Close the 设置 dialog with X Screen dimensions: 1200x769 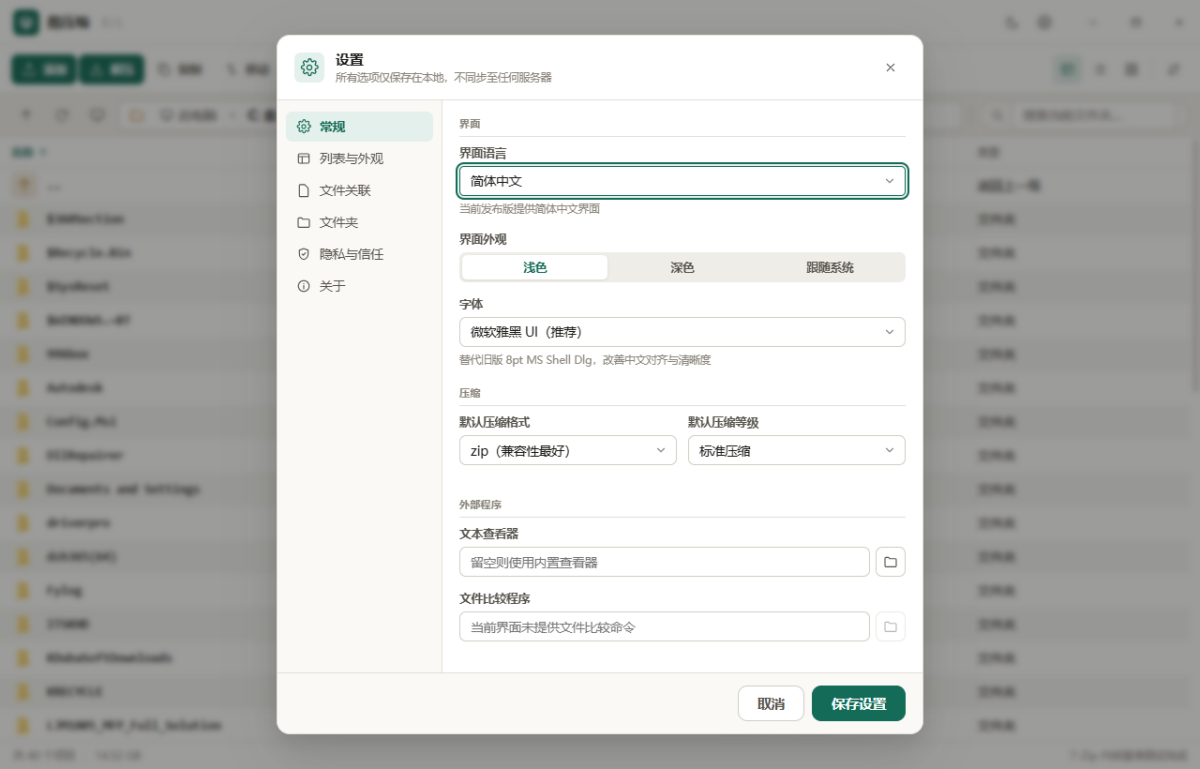coord(890,67)
